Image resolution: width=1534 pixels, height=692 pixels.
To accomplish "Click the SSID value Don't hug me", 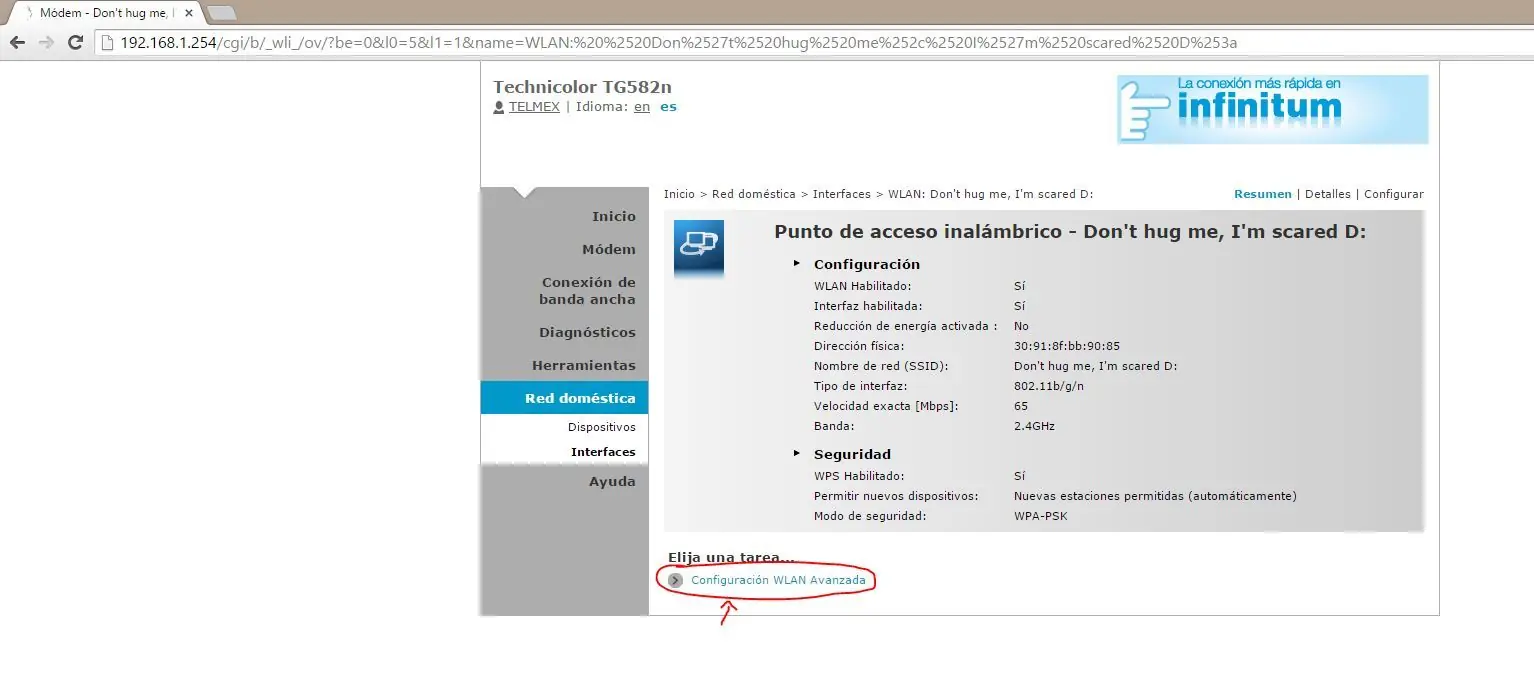I will tap(1096, 366).
